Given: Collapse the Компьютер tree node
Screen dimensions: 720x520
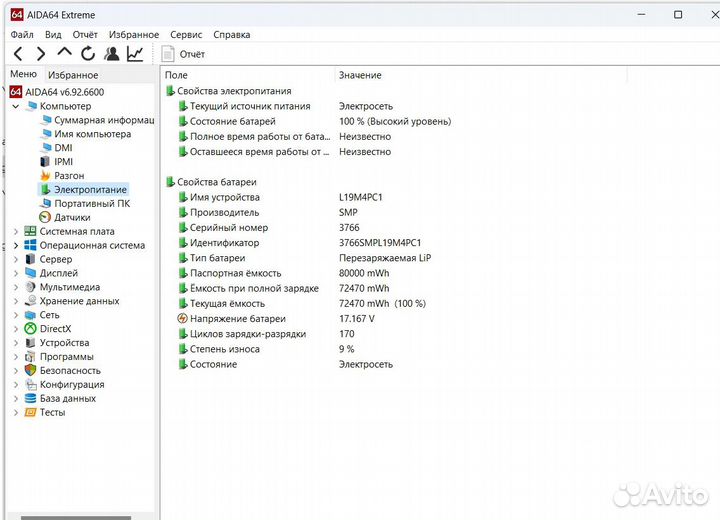Looking at the screenshot, I should (x=16, y=106).
